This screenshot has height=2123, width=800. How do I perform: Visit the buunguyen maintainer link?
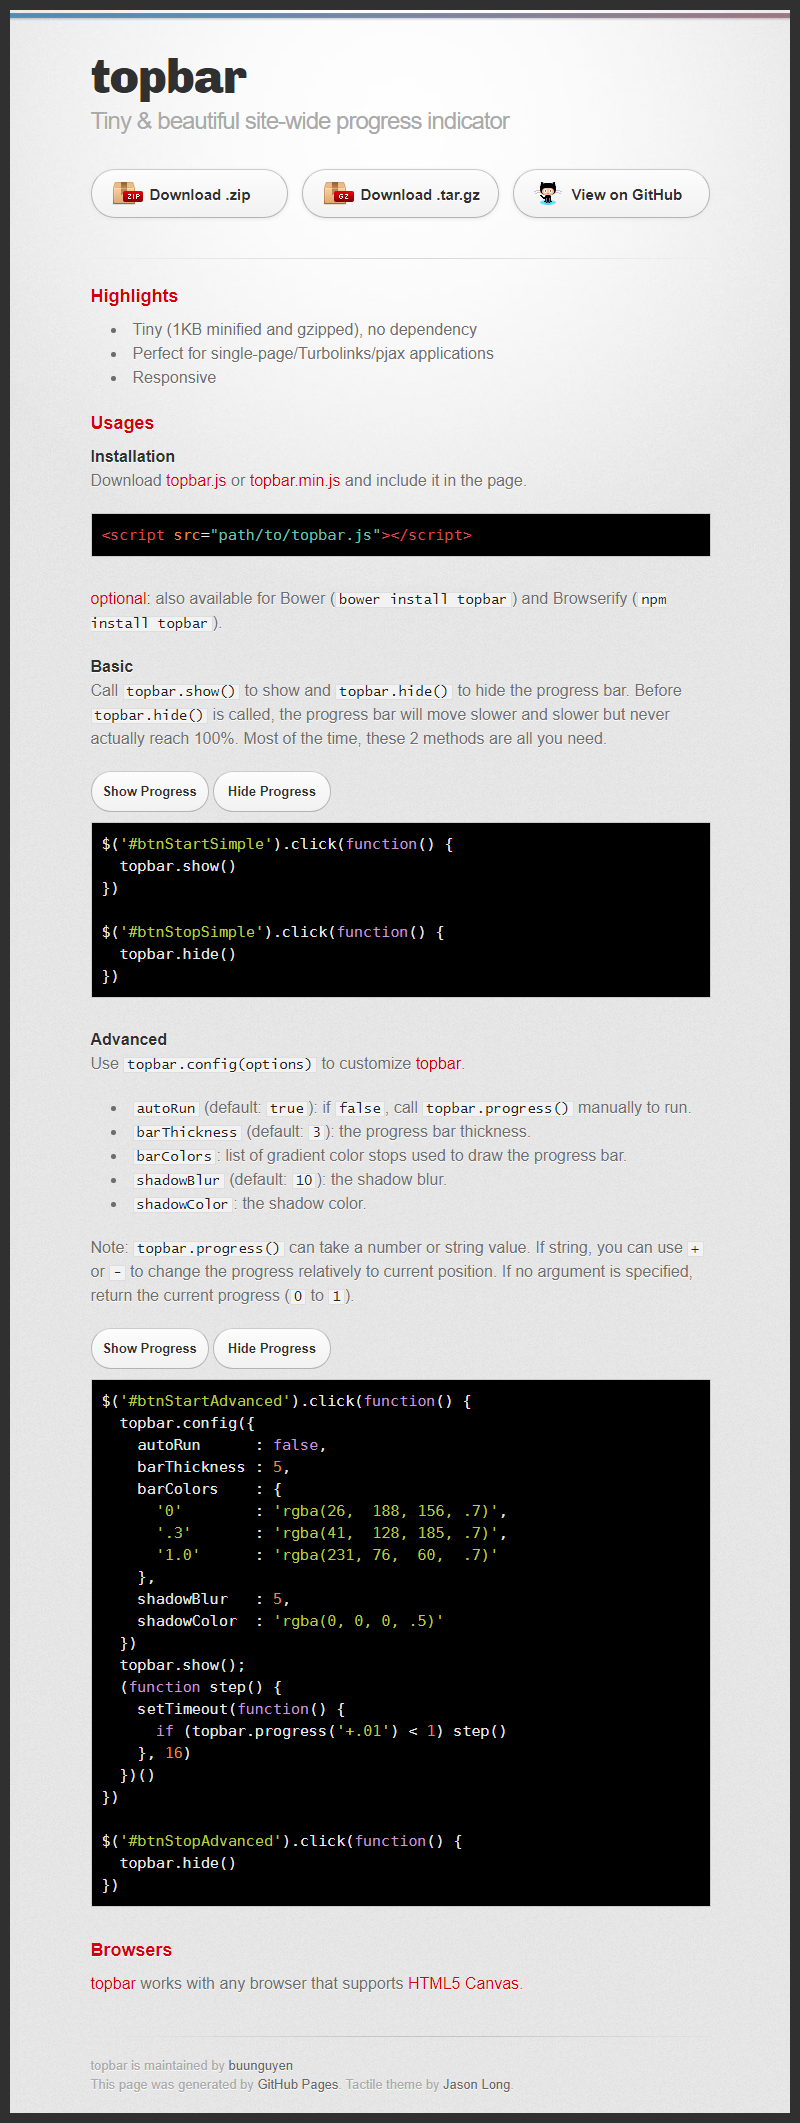(x=260, y=2065)
